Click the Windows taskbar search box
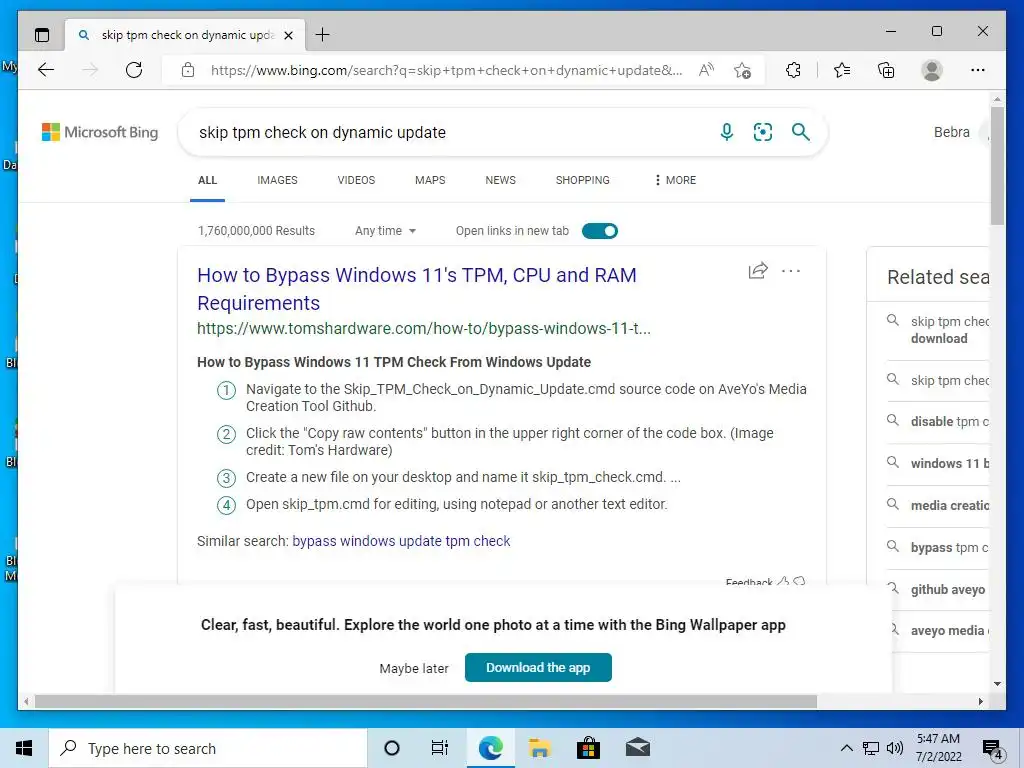This screenshot has width=1024, height=768. [x=208, y=748]
